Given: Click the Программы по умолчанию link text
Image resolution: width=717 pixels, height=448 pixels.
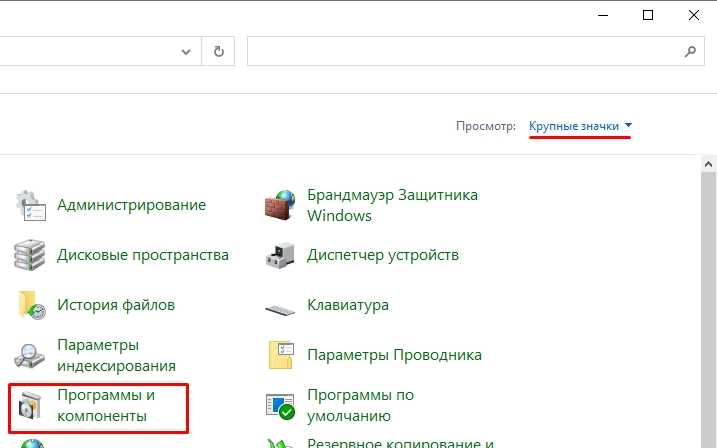Looking at the screenshot, I should pos(360,405).
